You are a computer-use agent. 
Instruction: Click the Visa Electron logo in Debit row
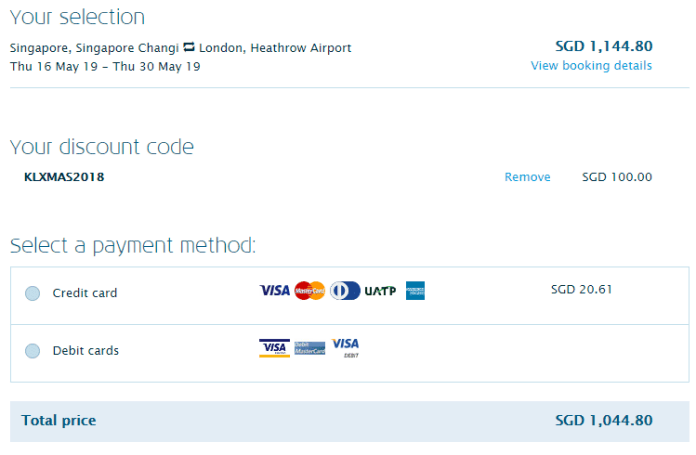click(x=275, y=348)
